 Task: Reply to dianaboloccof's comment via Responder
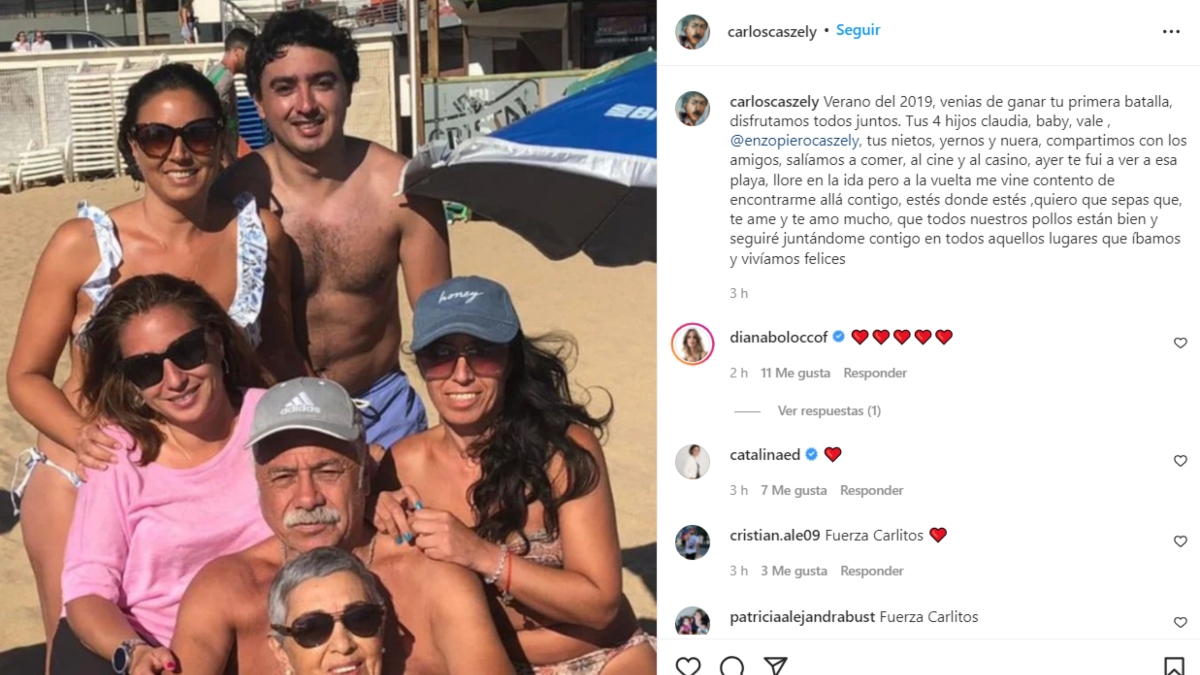click(x=875, y=373)
